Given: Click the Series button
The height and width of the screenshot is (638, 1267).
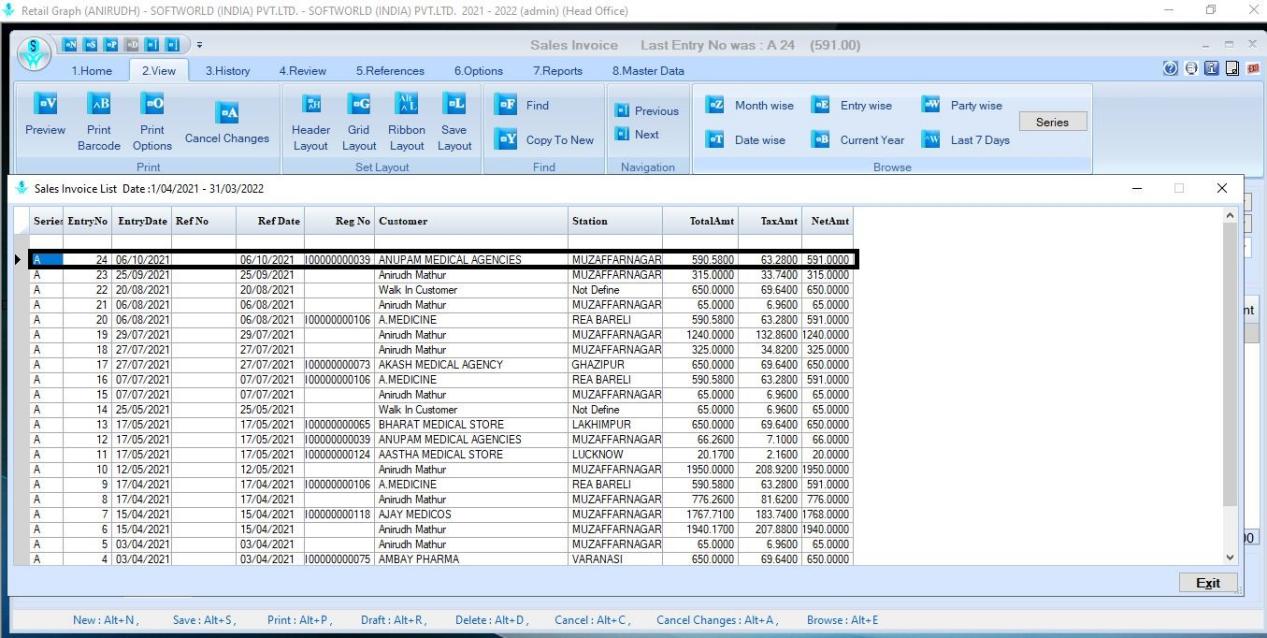Looking at the screenshot, I should 1052,122.
